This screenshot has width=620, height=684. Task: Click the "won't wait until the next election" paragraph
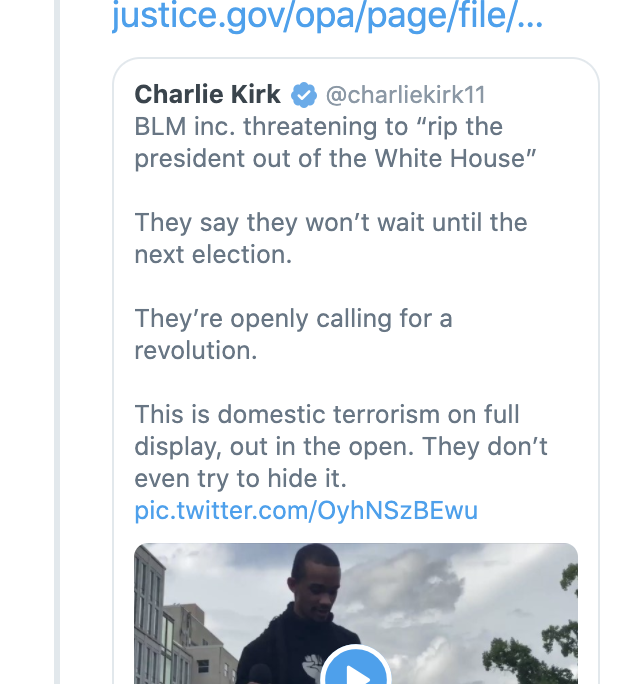click(x=330, y=238)
